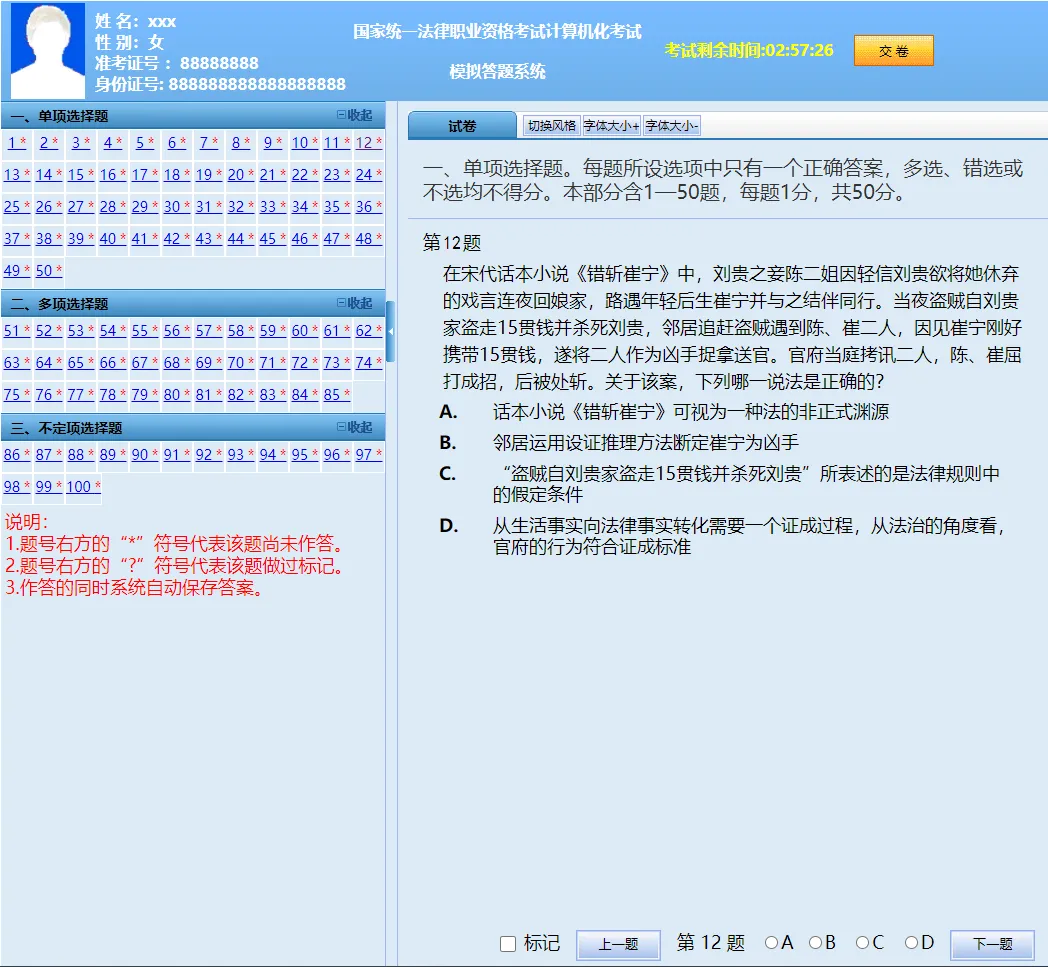Image resolution: width=1048 pixels, height=967 pixels.
Task: Choose answer option C radio button
Action: (862, 943)
